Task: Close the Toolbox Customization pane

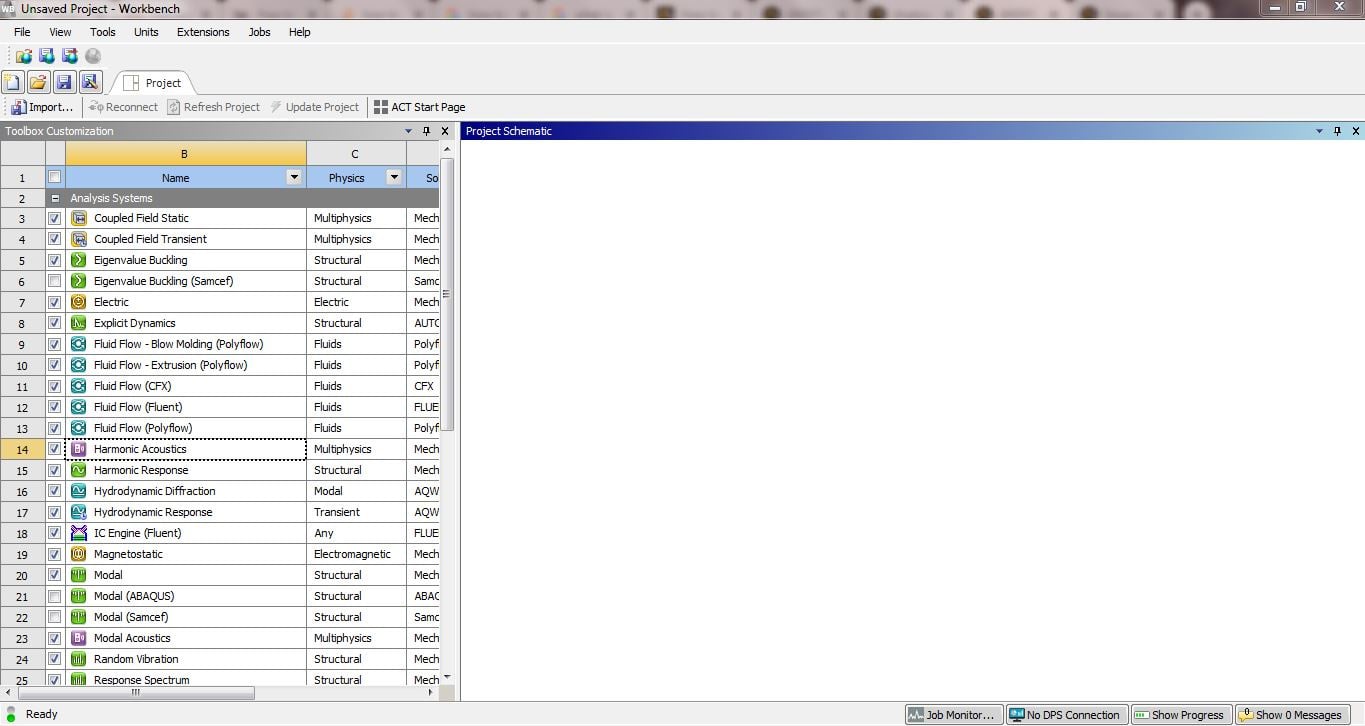Action: (445, 131)
